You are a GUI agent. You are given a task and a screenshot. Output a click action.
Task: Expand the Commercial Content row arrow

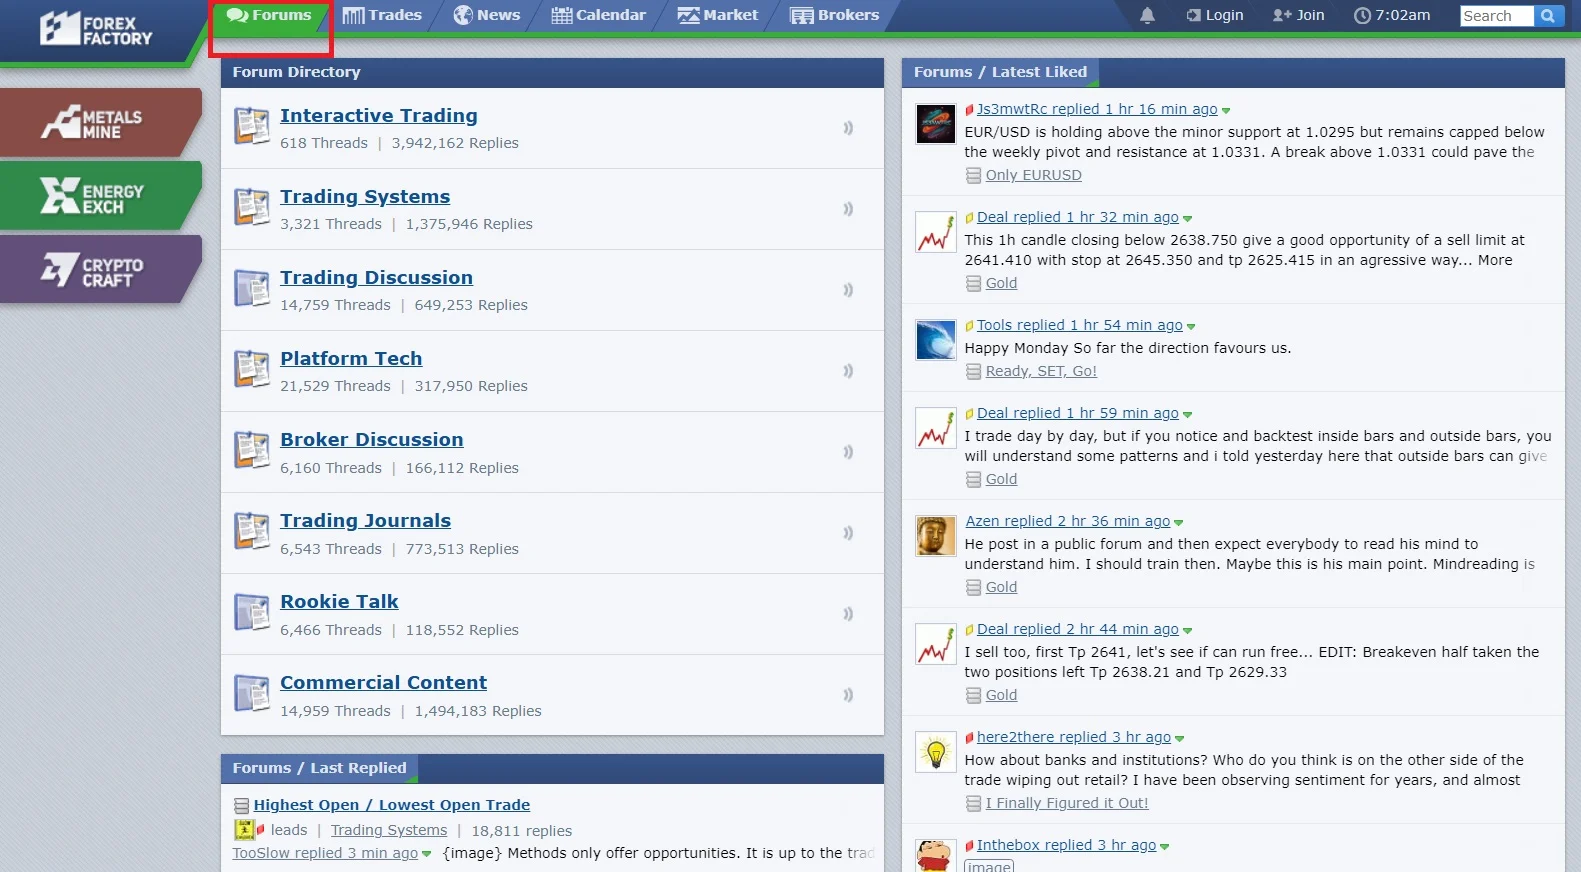click(x=848, y=695)
